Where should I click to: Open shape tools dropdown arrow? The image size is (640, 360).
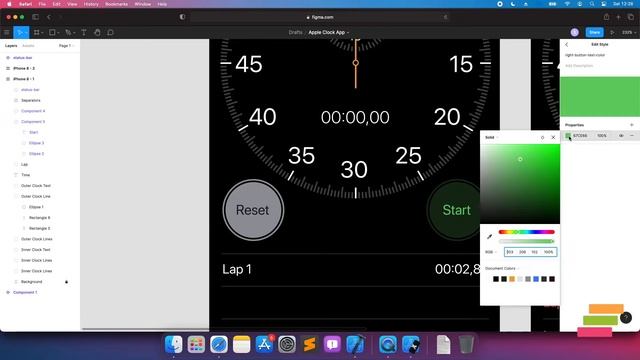click(x=58, y=33)
